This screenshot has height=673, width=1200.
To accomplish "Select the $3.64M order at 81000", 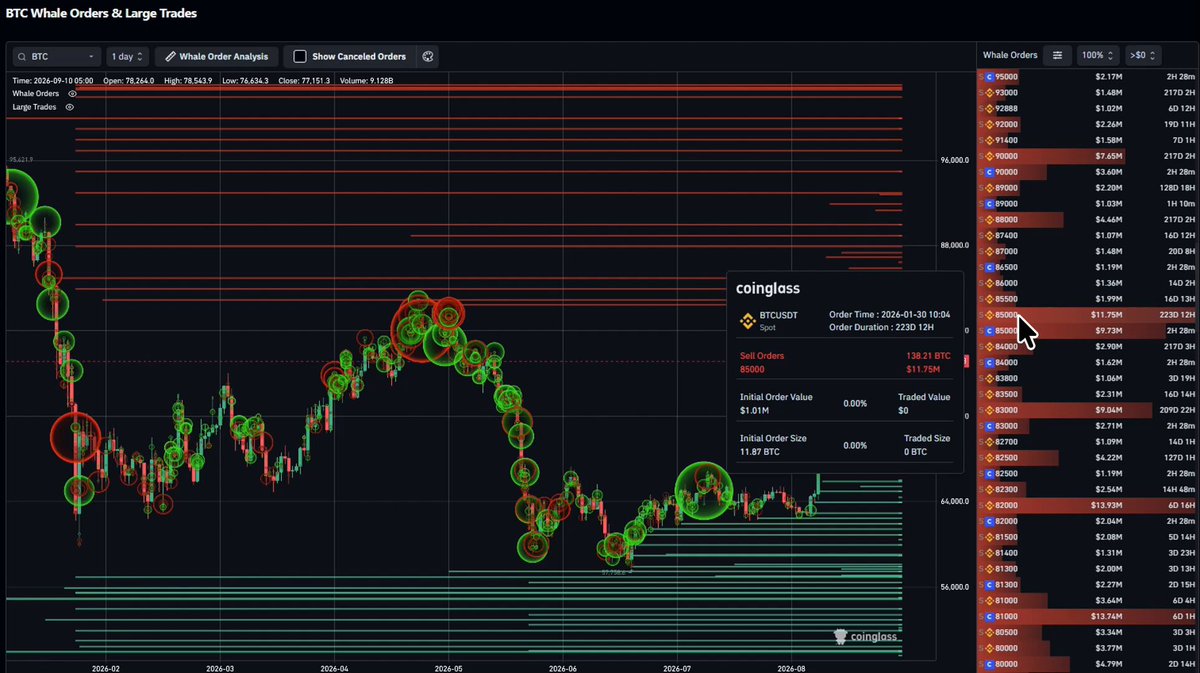I will 1088,600.
